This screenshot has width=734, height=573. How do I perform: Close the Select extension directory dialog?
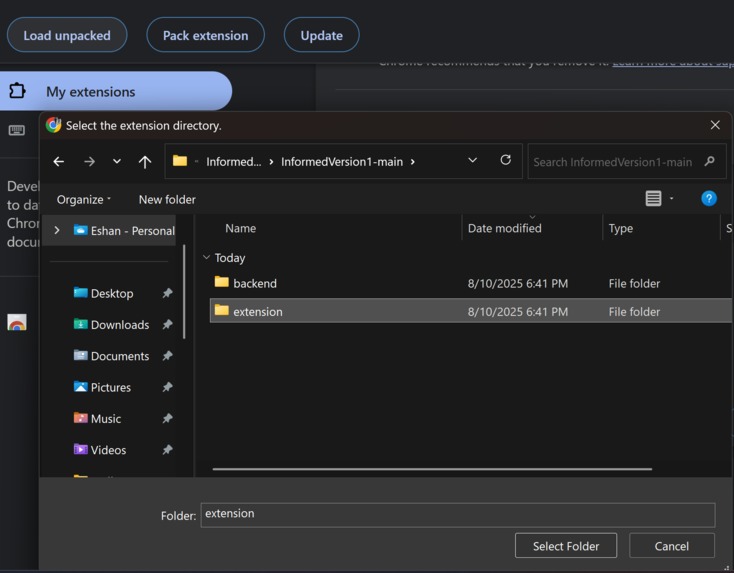715,125
